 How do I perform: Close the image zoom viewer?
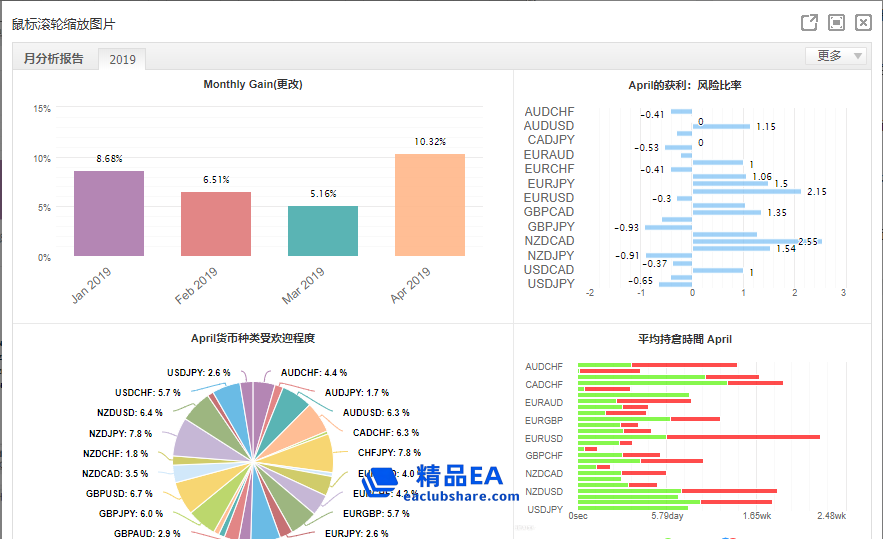pos(863,23)
